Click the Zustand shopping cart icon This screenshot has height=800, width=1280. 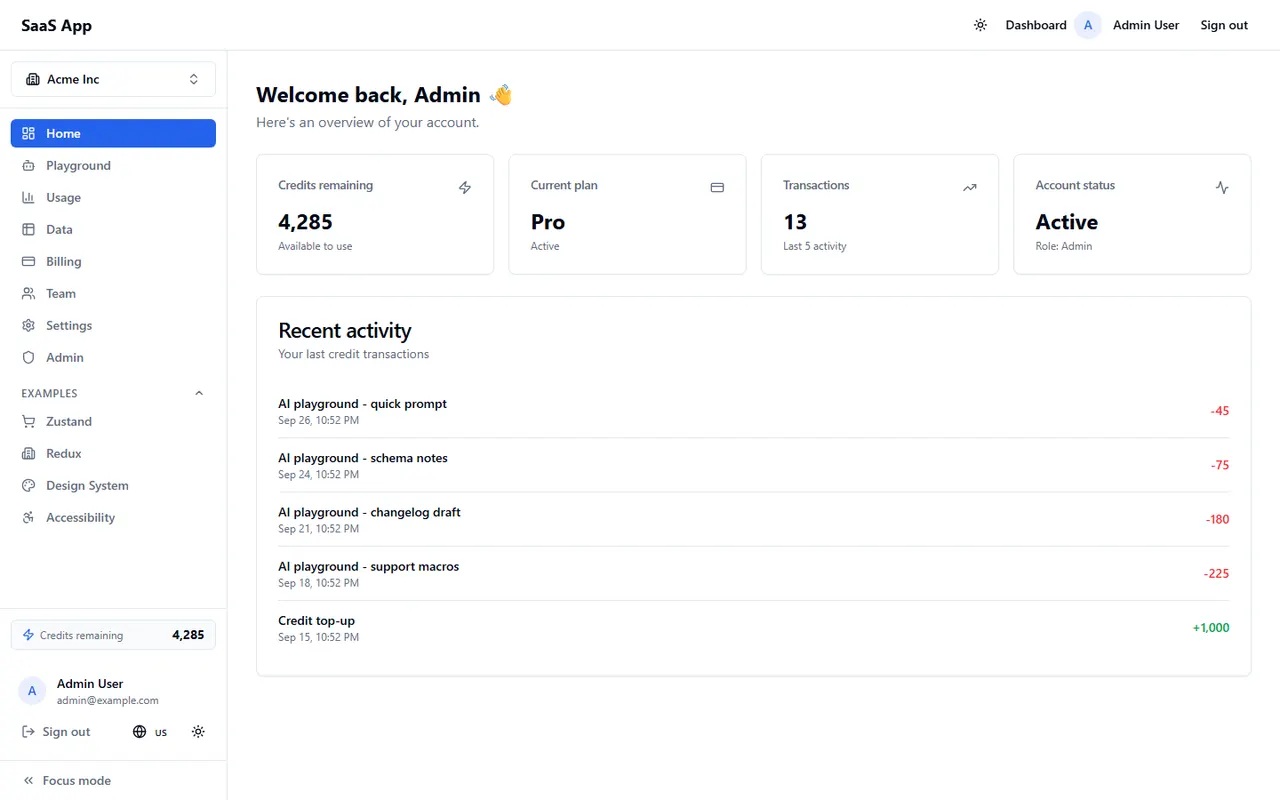click(x=28, y=422)
